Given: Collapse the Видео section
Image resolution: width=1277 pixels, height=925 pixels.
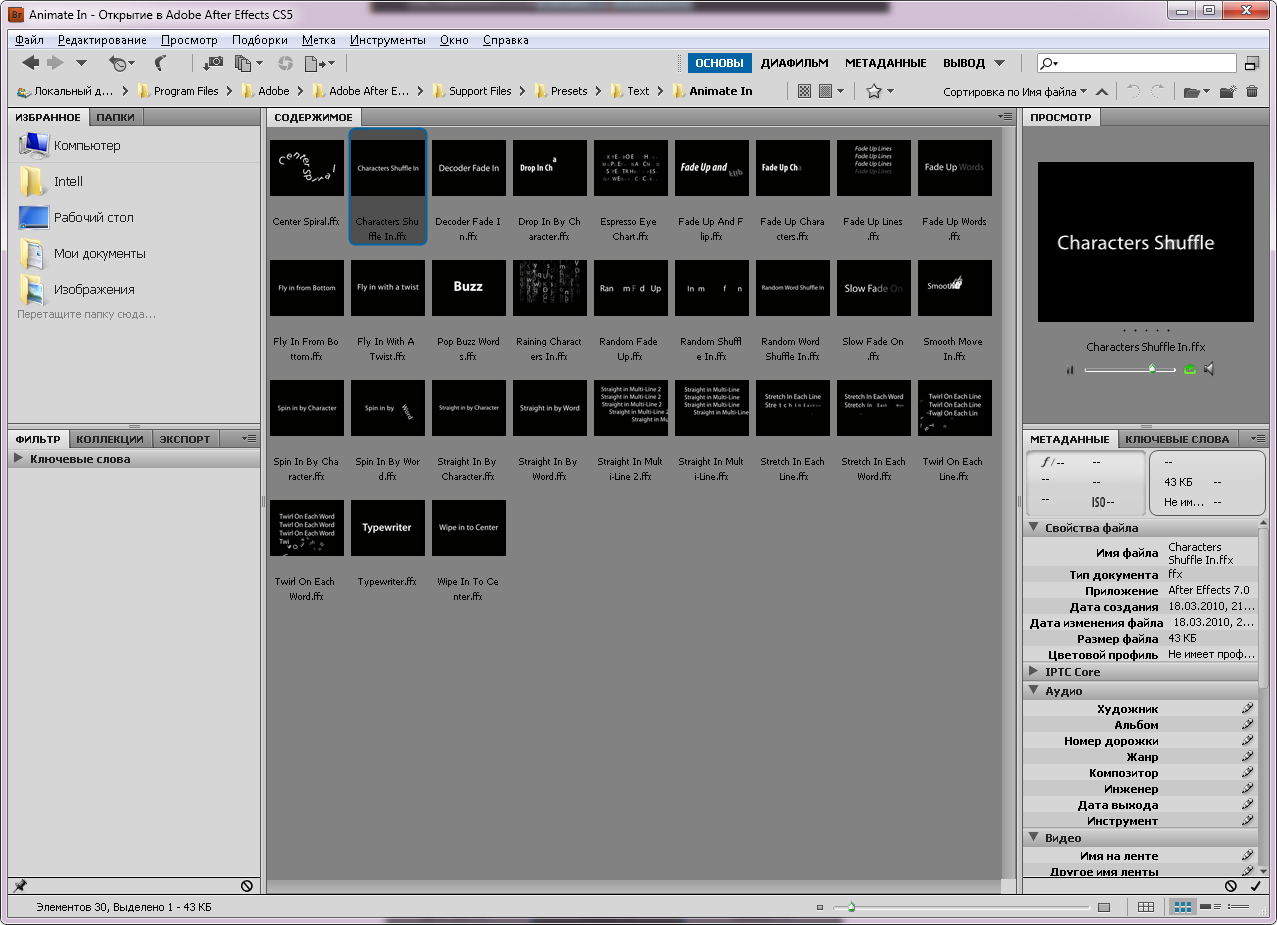Looking at the screenshot, I should point(1034,838).
